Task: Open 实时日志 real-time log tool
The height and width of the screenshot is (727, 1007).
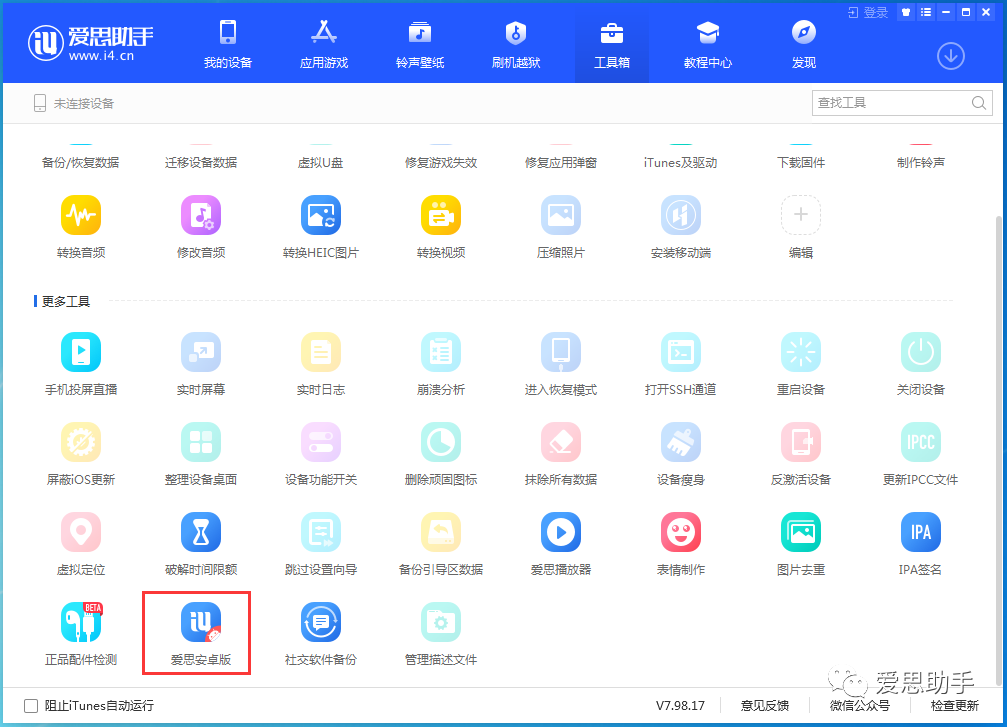Action: click(321, 352)
